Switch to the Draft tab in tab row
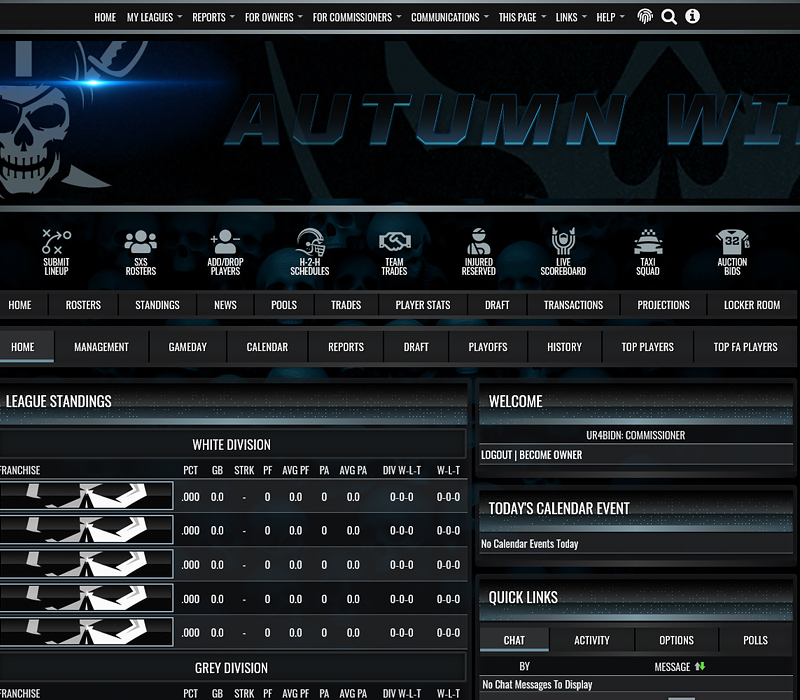 tap(416, 346)
